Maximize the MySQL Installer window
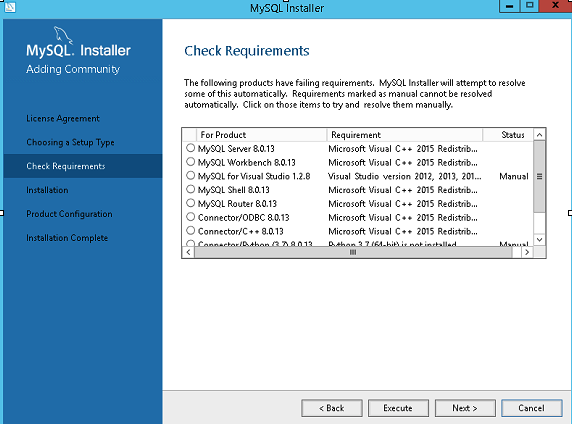 click(529, 6)
